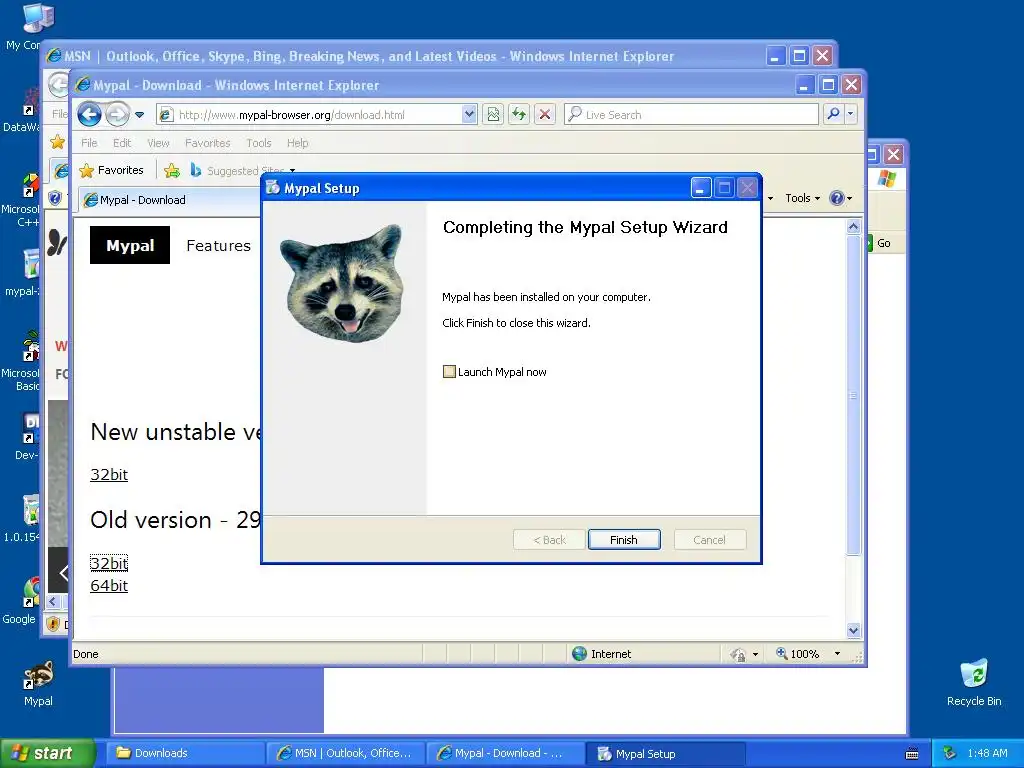Screen dimensions: 1024x768
Task: Open the Help menu
Action: click(297, 142)
